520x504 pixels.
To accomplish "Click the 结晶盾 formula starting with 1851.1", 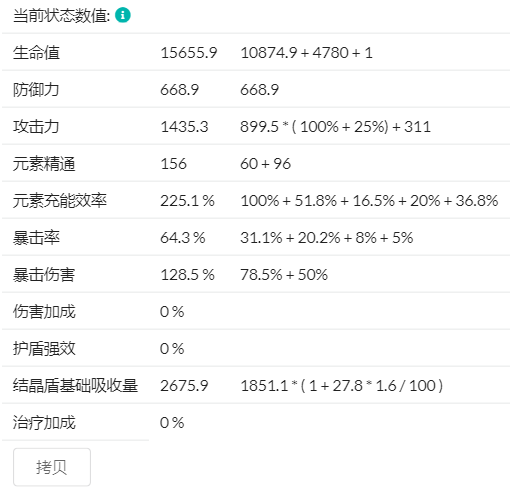I will 342,386.
